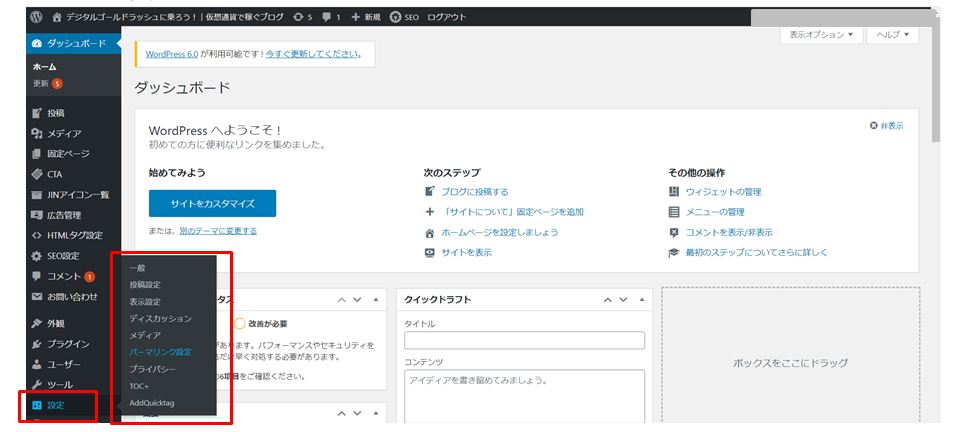Open the comments bubble icon in admin bar

click(x=328, y=17)
